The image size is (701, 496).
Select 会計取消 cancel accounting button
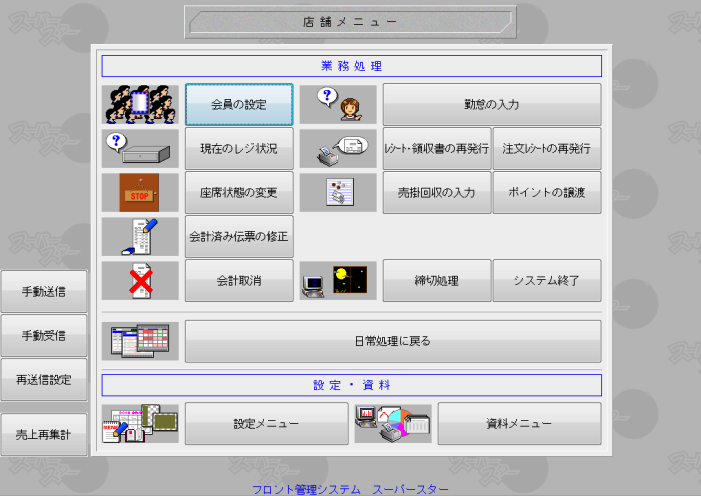coord(239,280)
